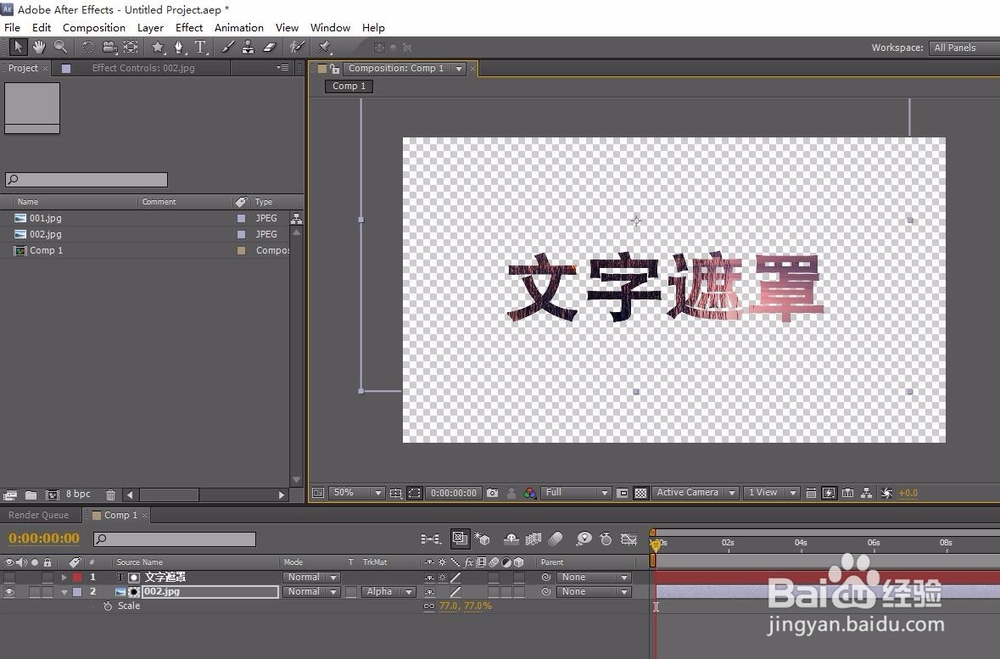1000x659 pixels.
Task: Click the Scale value 77.0, 77.0%
Action: [x=465, y=606]
